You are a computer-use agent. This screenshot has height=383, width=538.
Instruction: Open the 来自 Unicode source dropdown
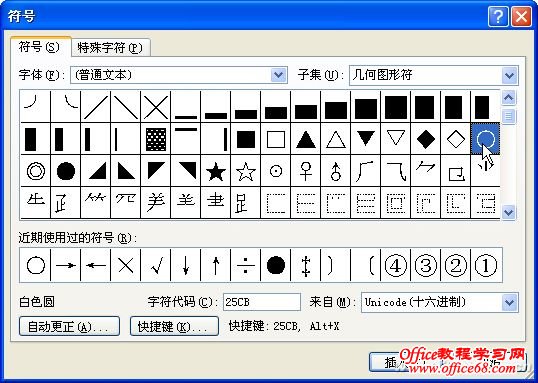tap(510, 303)
